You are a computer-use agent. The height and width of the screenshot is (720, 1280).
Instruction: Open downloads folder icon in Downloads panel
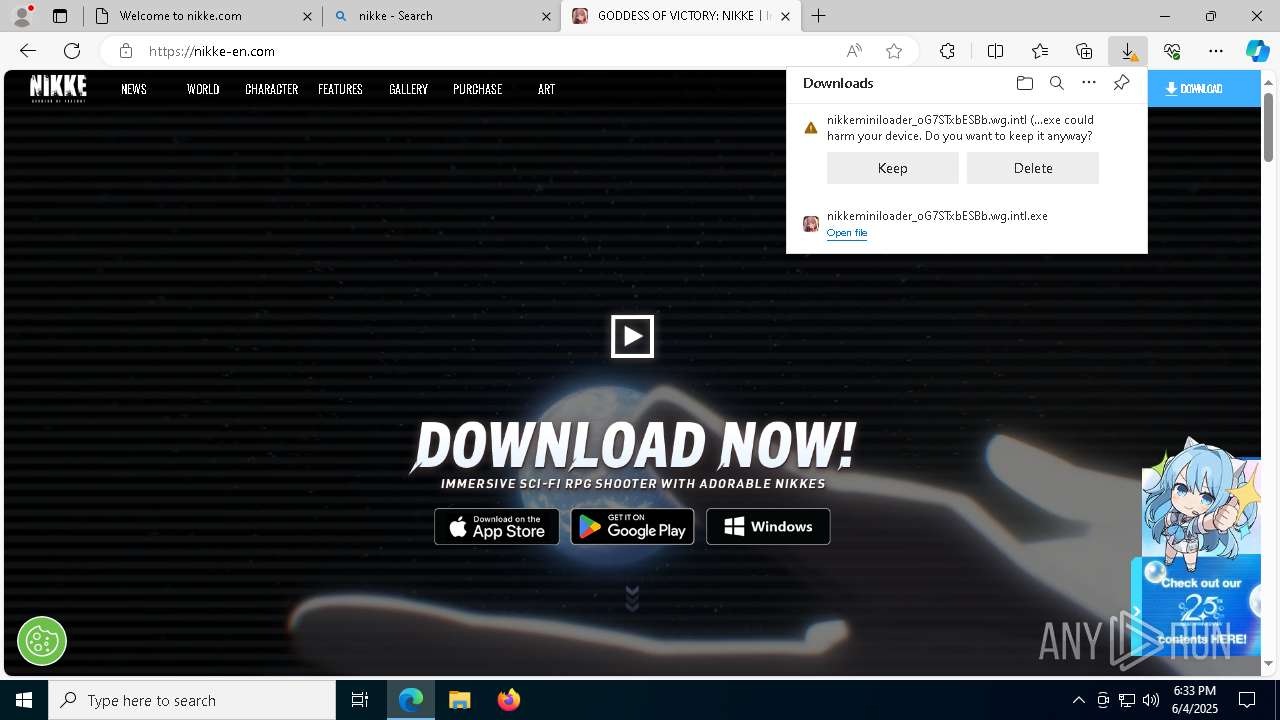point(1024,83)
